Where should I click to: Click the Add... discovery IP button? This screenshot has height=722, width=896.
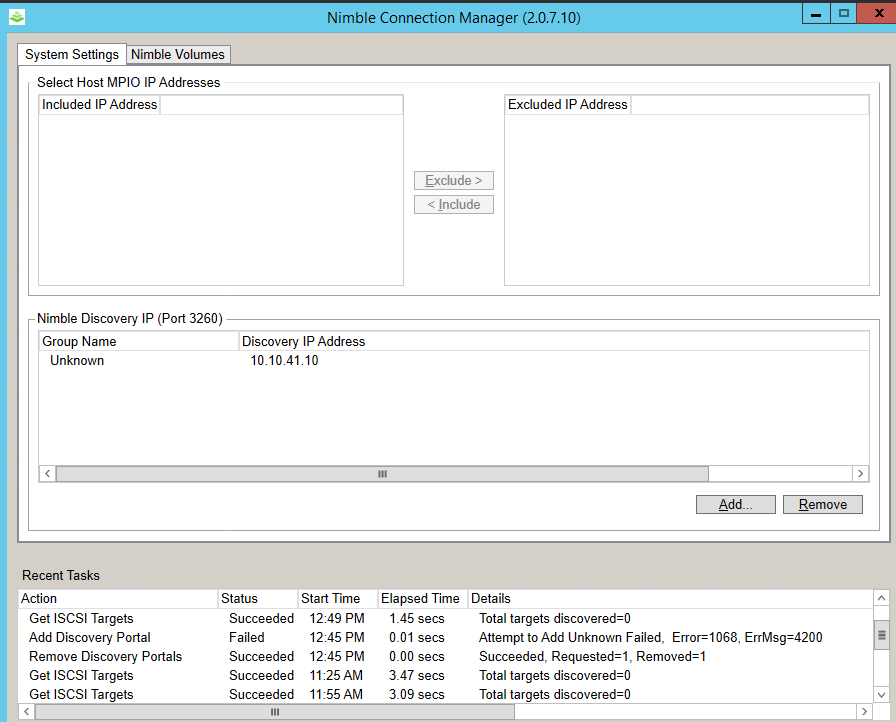pos(735,504)
